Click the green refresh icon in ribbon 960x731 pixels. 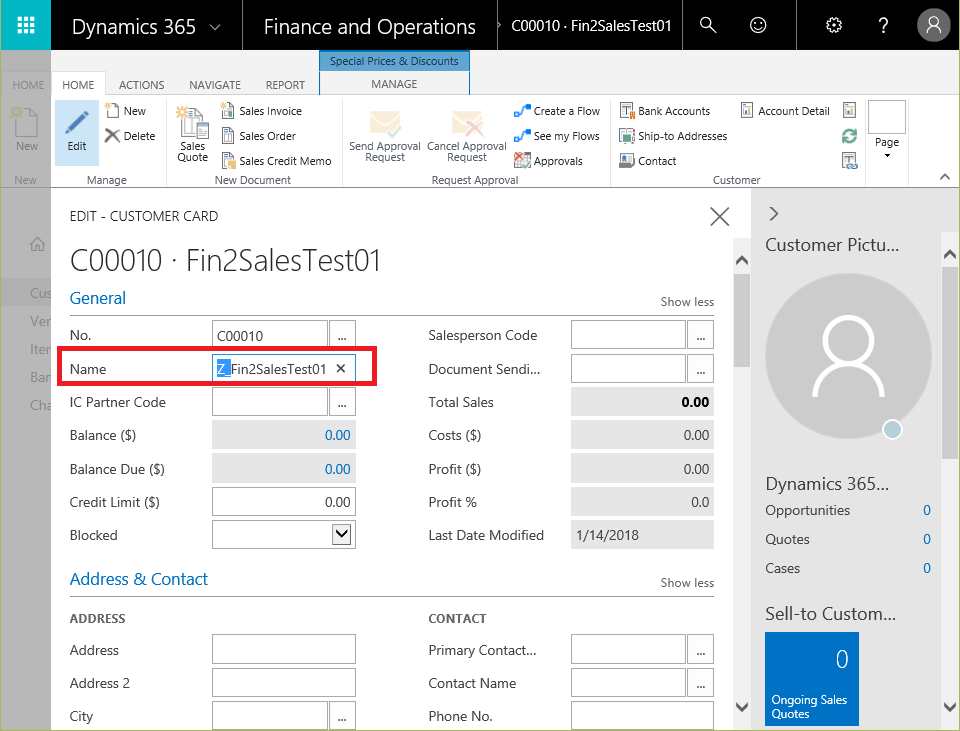click(849, 136)
